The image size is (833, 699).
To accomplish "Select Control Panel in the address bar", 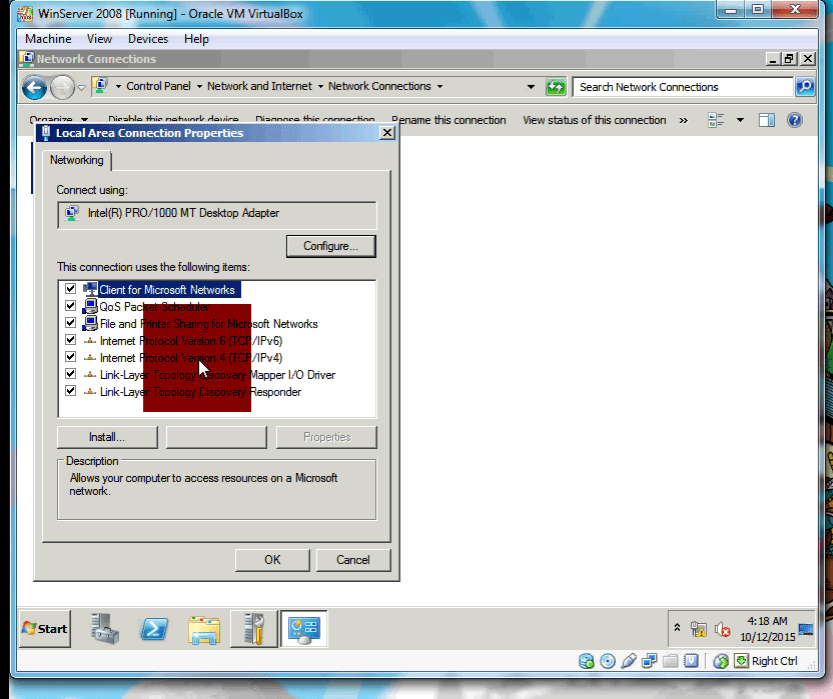I will (158, 86).
